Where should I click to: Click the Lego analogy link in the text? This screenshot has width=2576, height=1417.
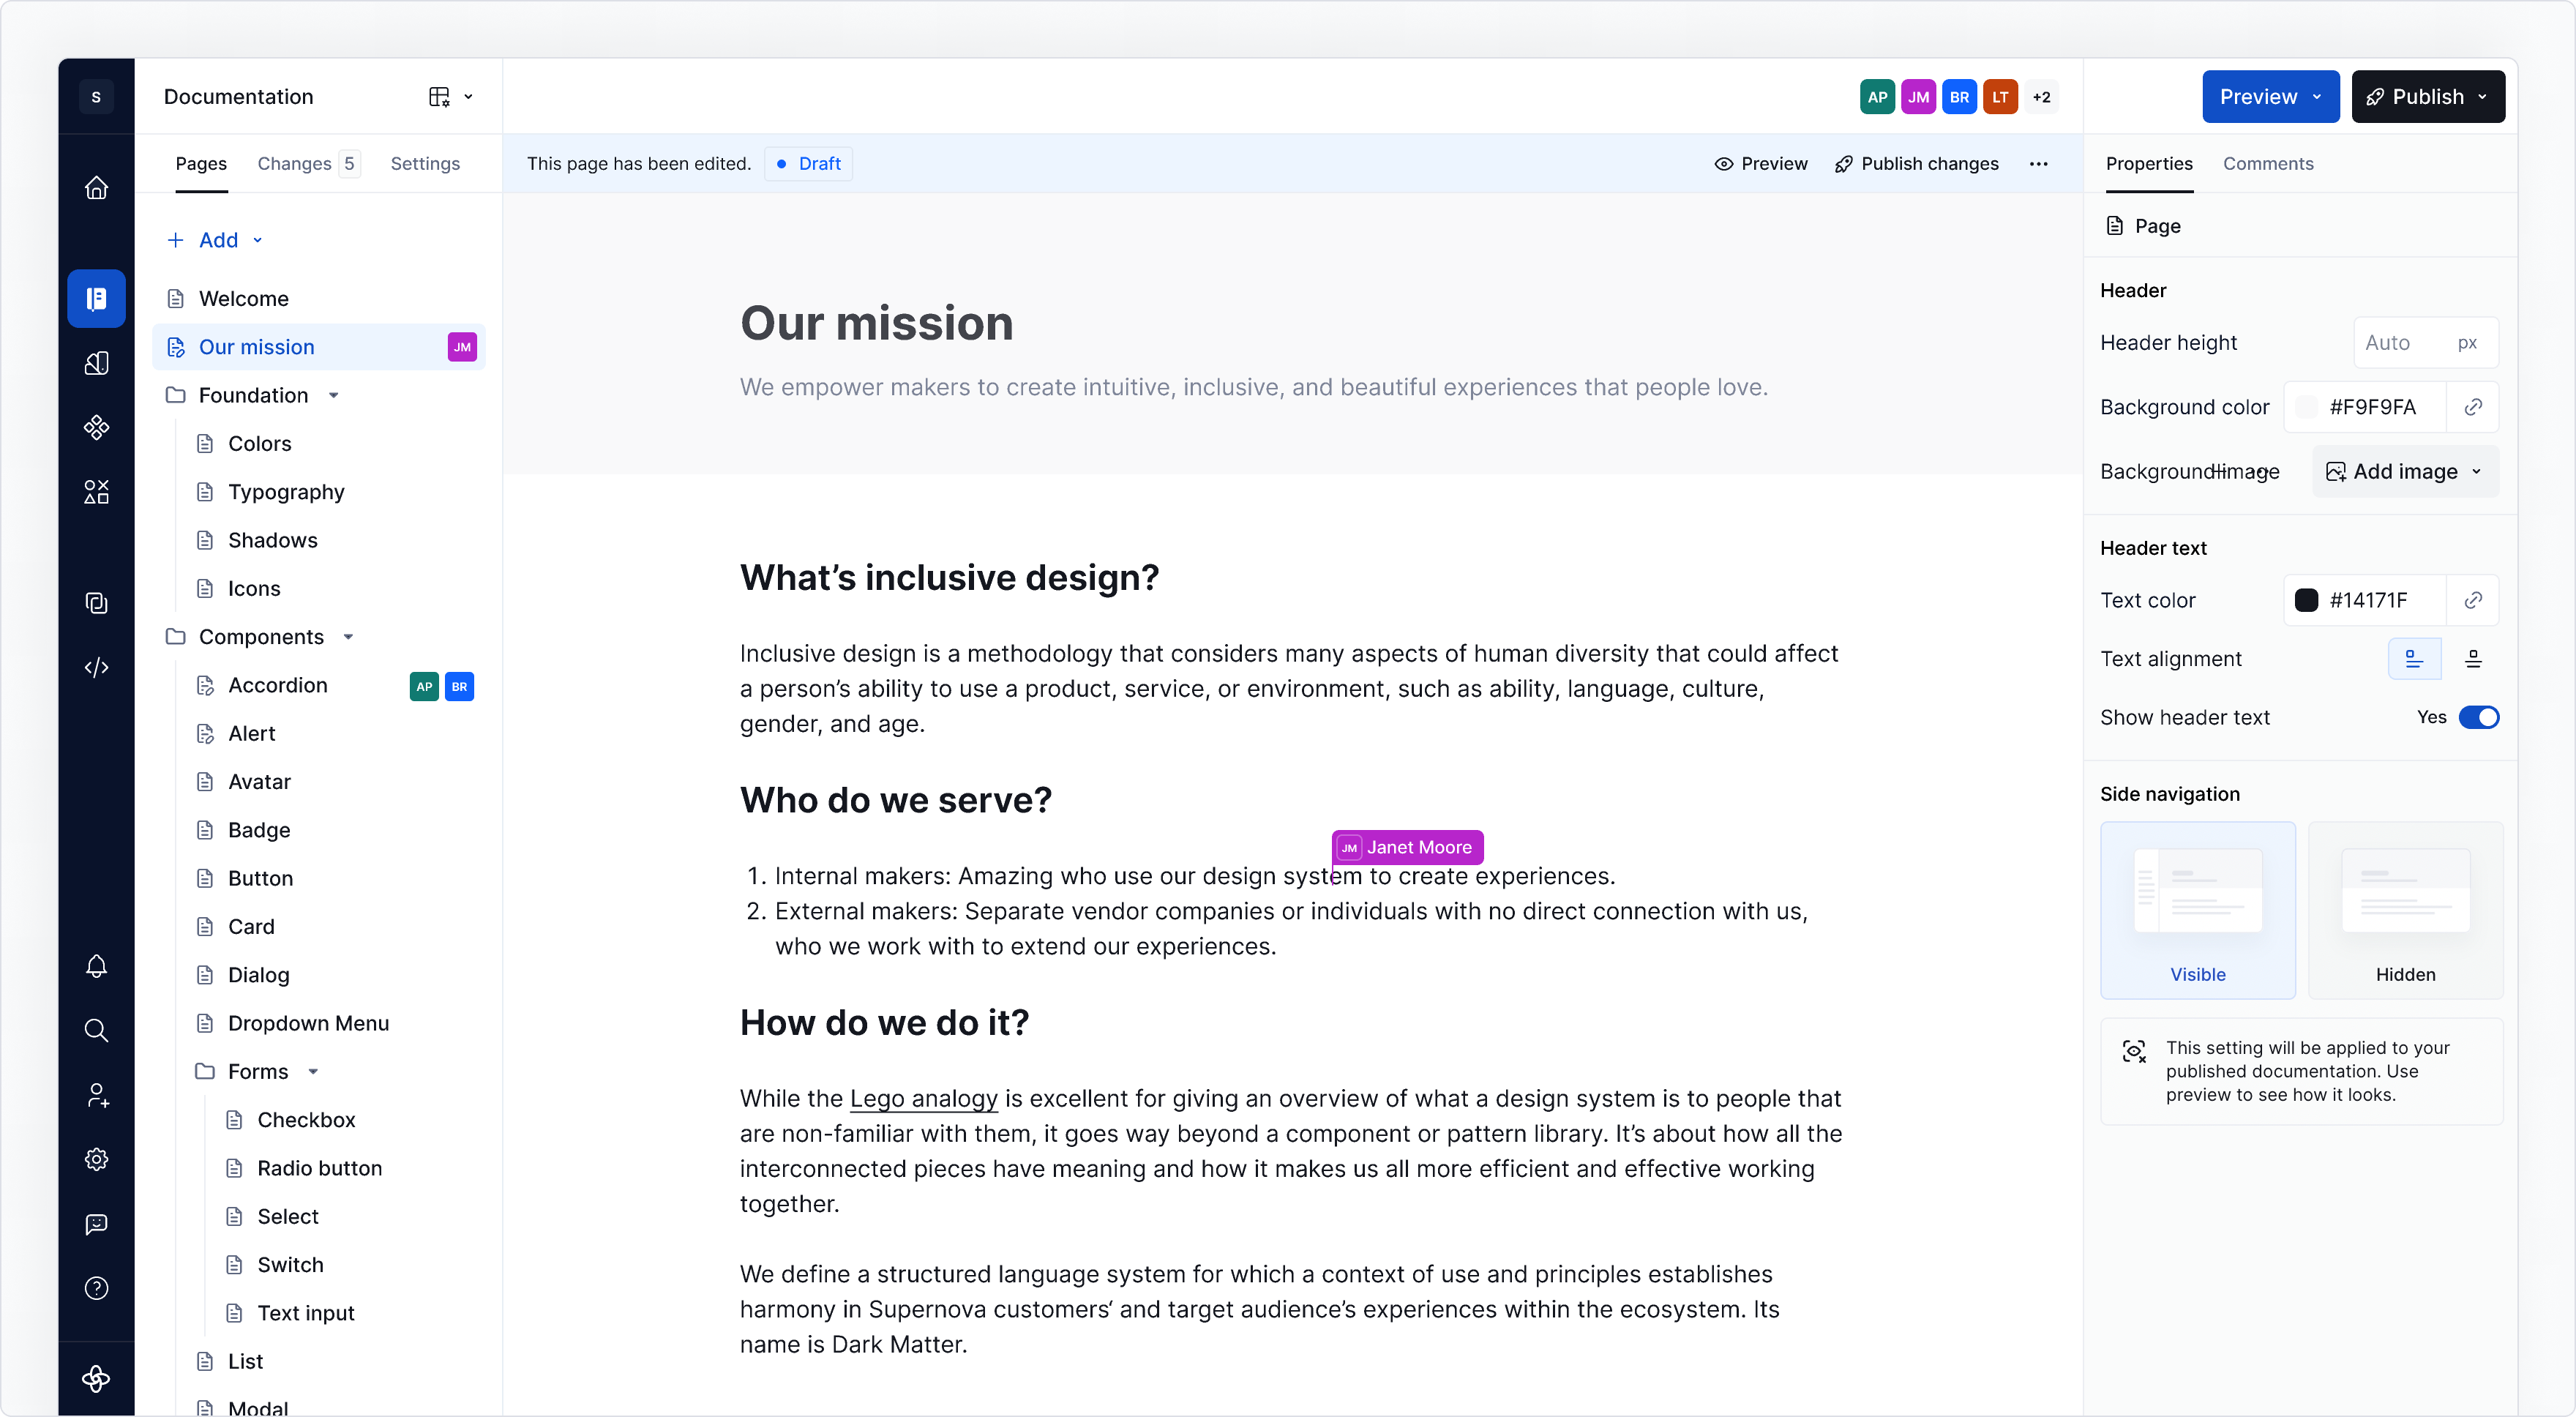click(x=922, y=1098)
